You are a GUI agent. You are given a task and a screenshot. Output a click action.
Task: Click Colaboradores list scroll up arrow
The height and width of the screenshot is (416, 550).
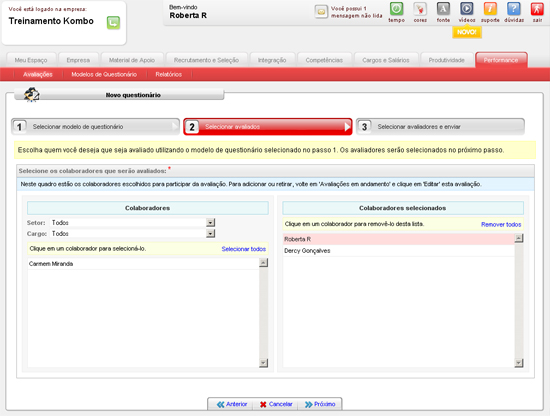pyautogui.click(x=263, y=263)
